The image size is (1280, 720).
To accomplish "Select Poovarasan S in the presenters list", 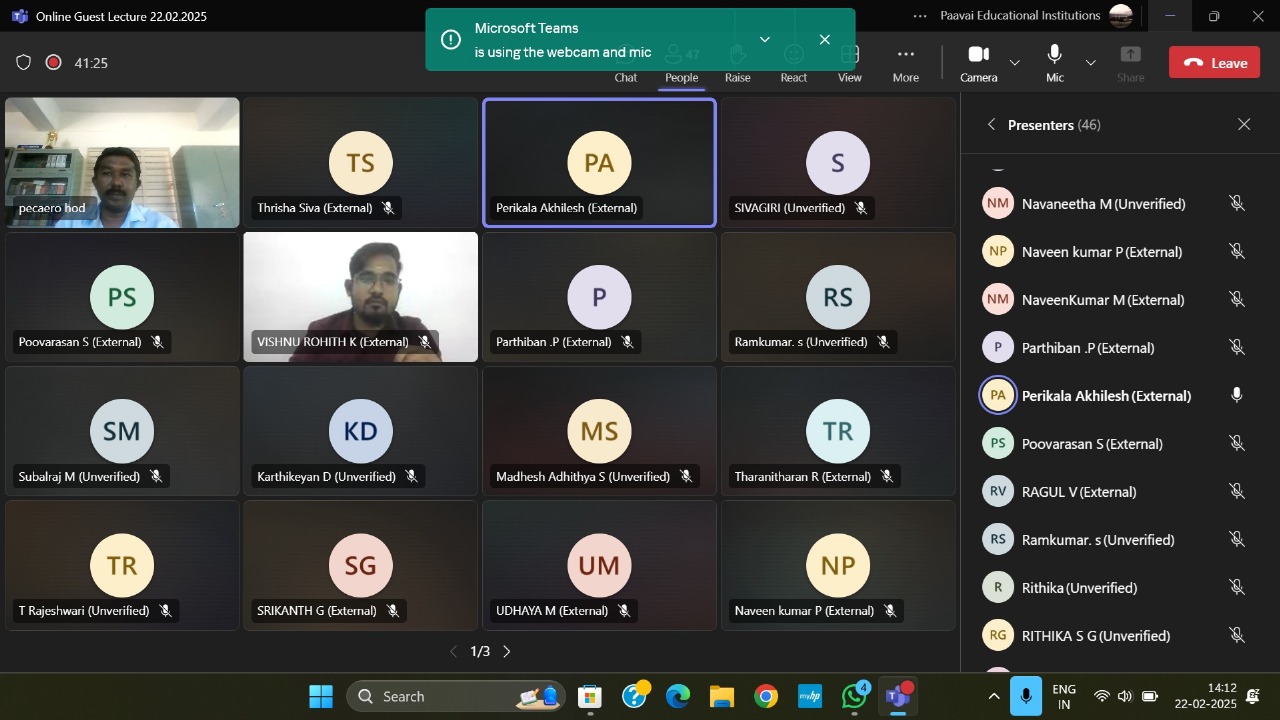I will 1090,444.
